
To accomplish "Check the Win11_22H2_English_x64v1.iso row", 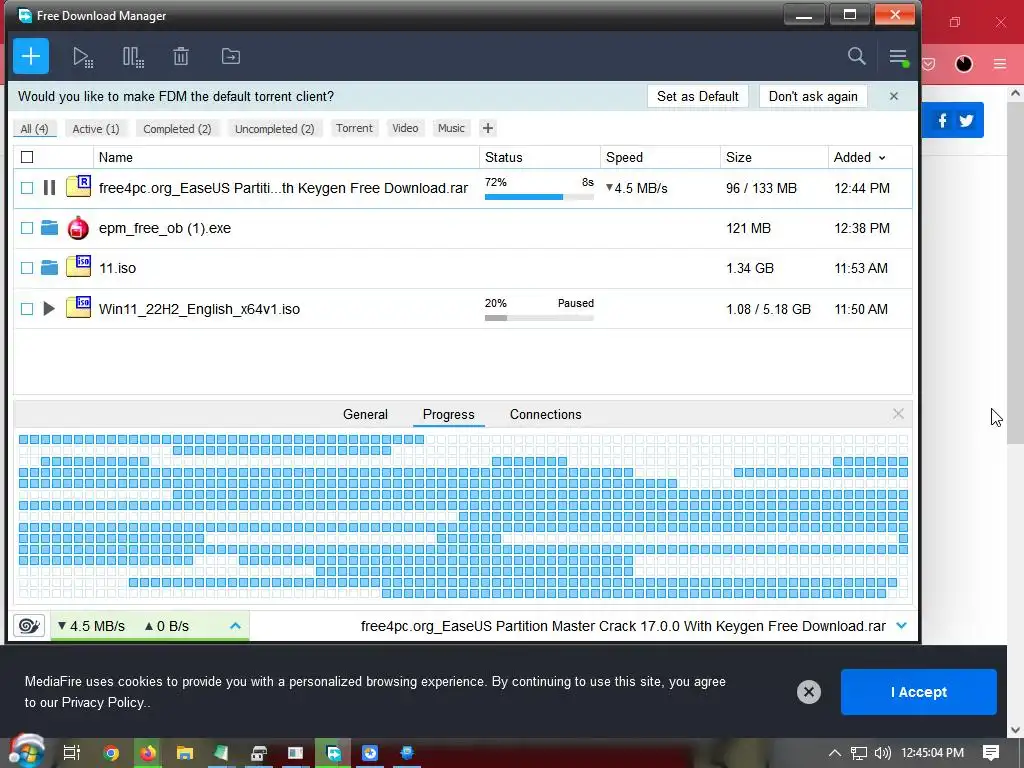I will coord(27,309).
